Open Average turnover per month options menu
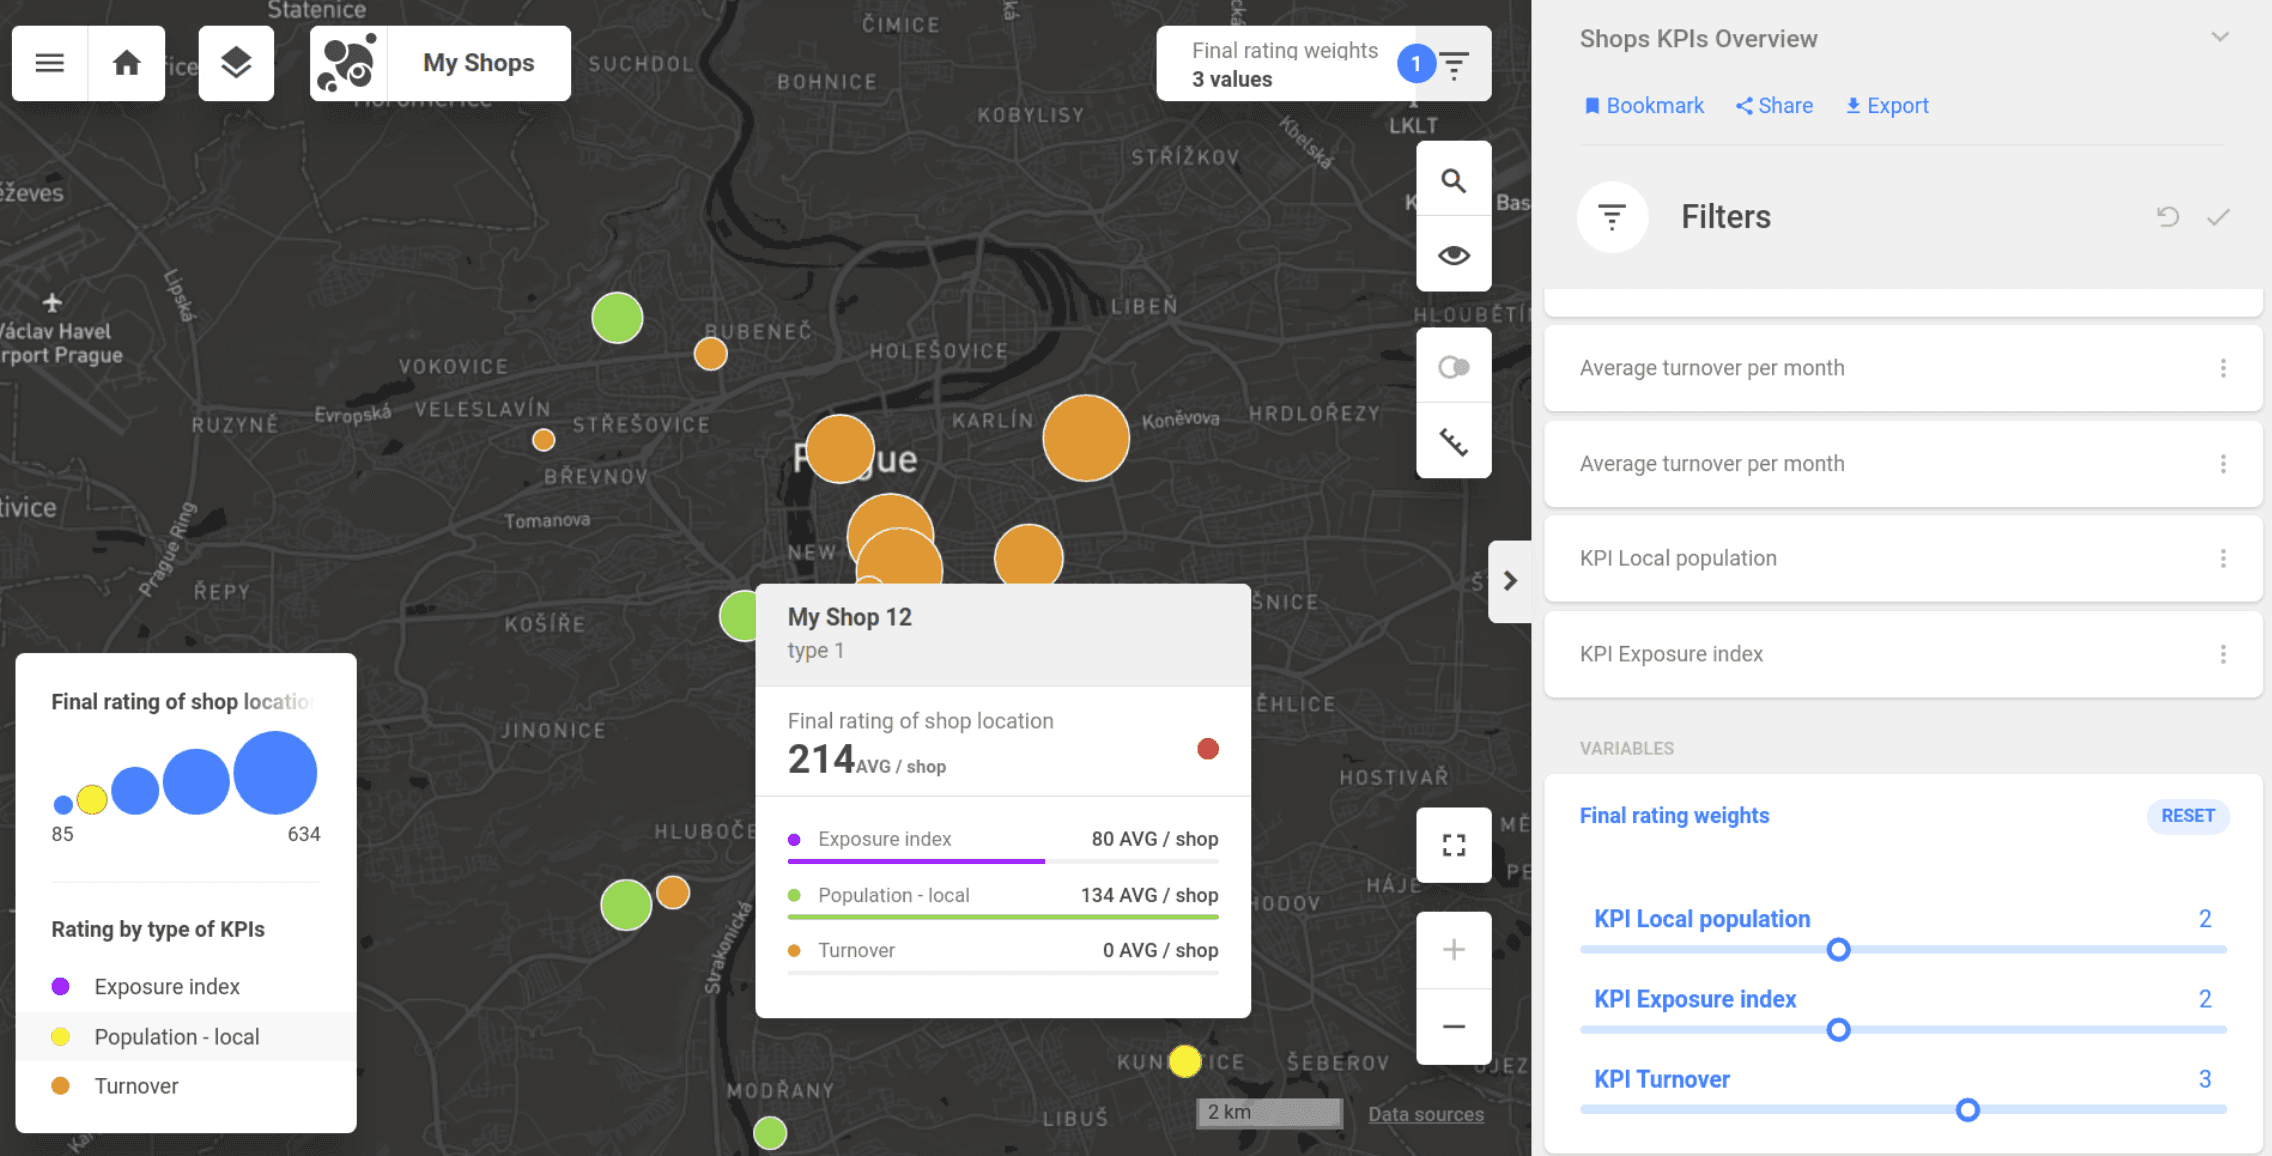This screenshot has height=1156, width=2272. [x=2223, y=368]
